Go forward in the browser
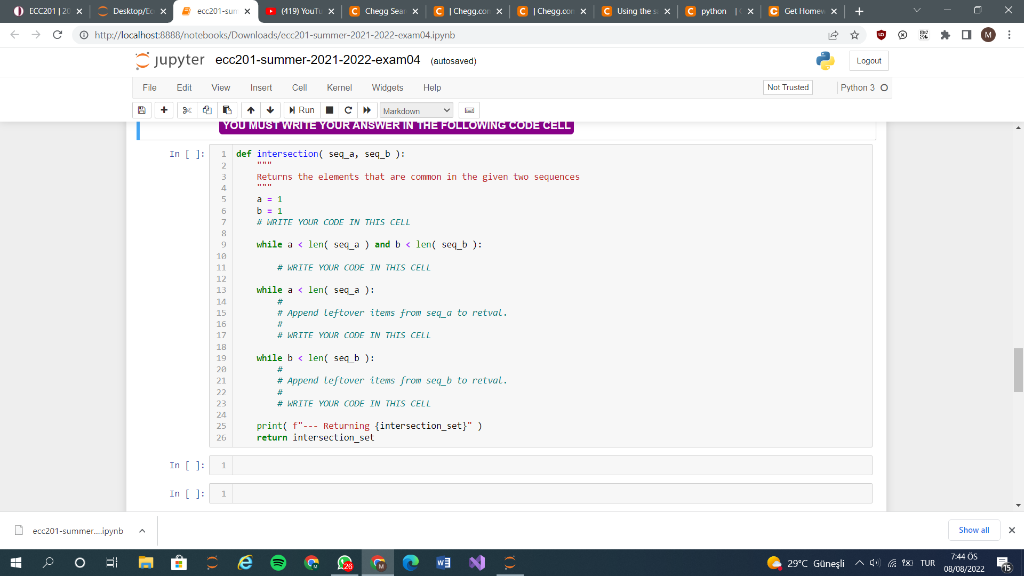 click(36, 35)
